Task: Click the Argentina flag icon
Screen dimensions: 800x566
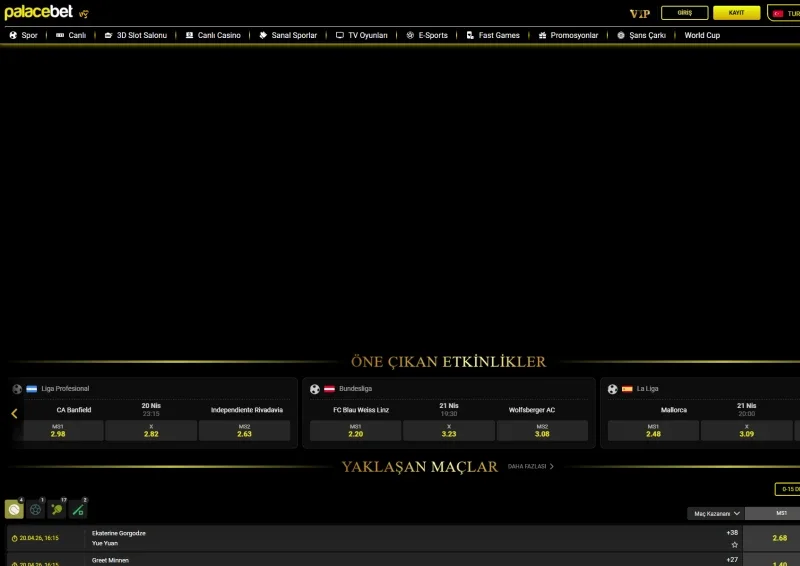Action: click(32, 389)
